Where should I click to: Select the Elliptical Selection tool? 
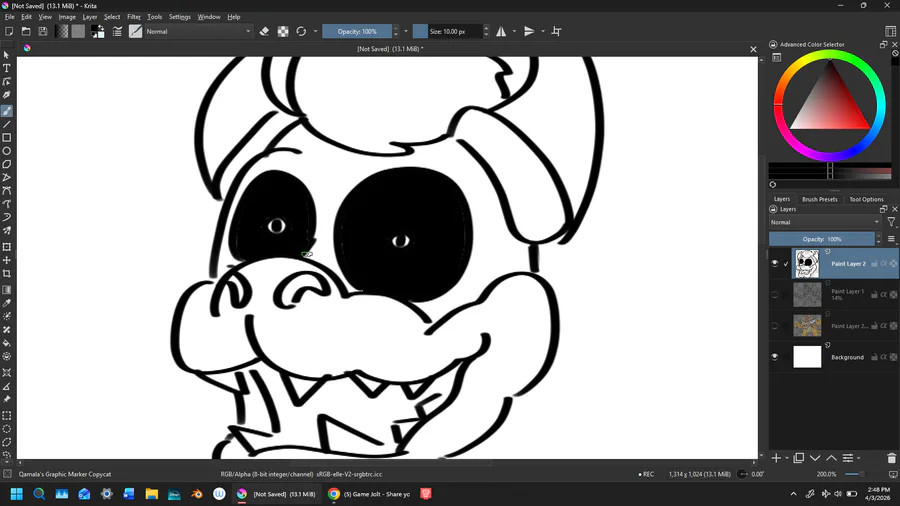[7, 429]
